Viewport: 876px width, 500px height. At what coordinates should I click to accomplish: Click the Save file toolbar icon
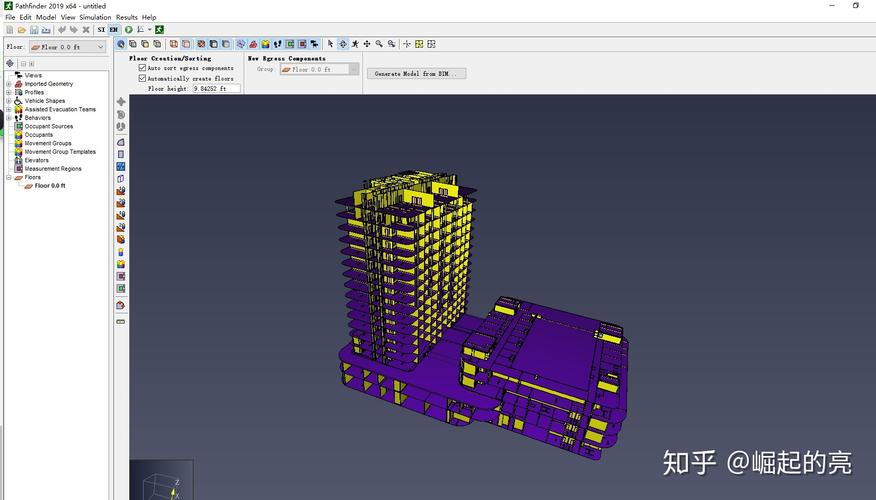[33, 30]
